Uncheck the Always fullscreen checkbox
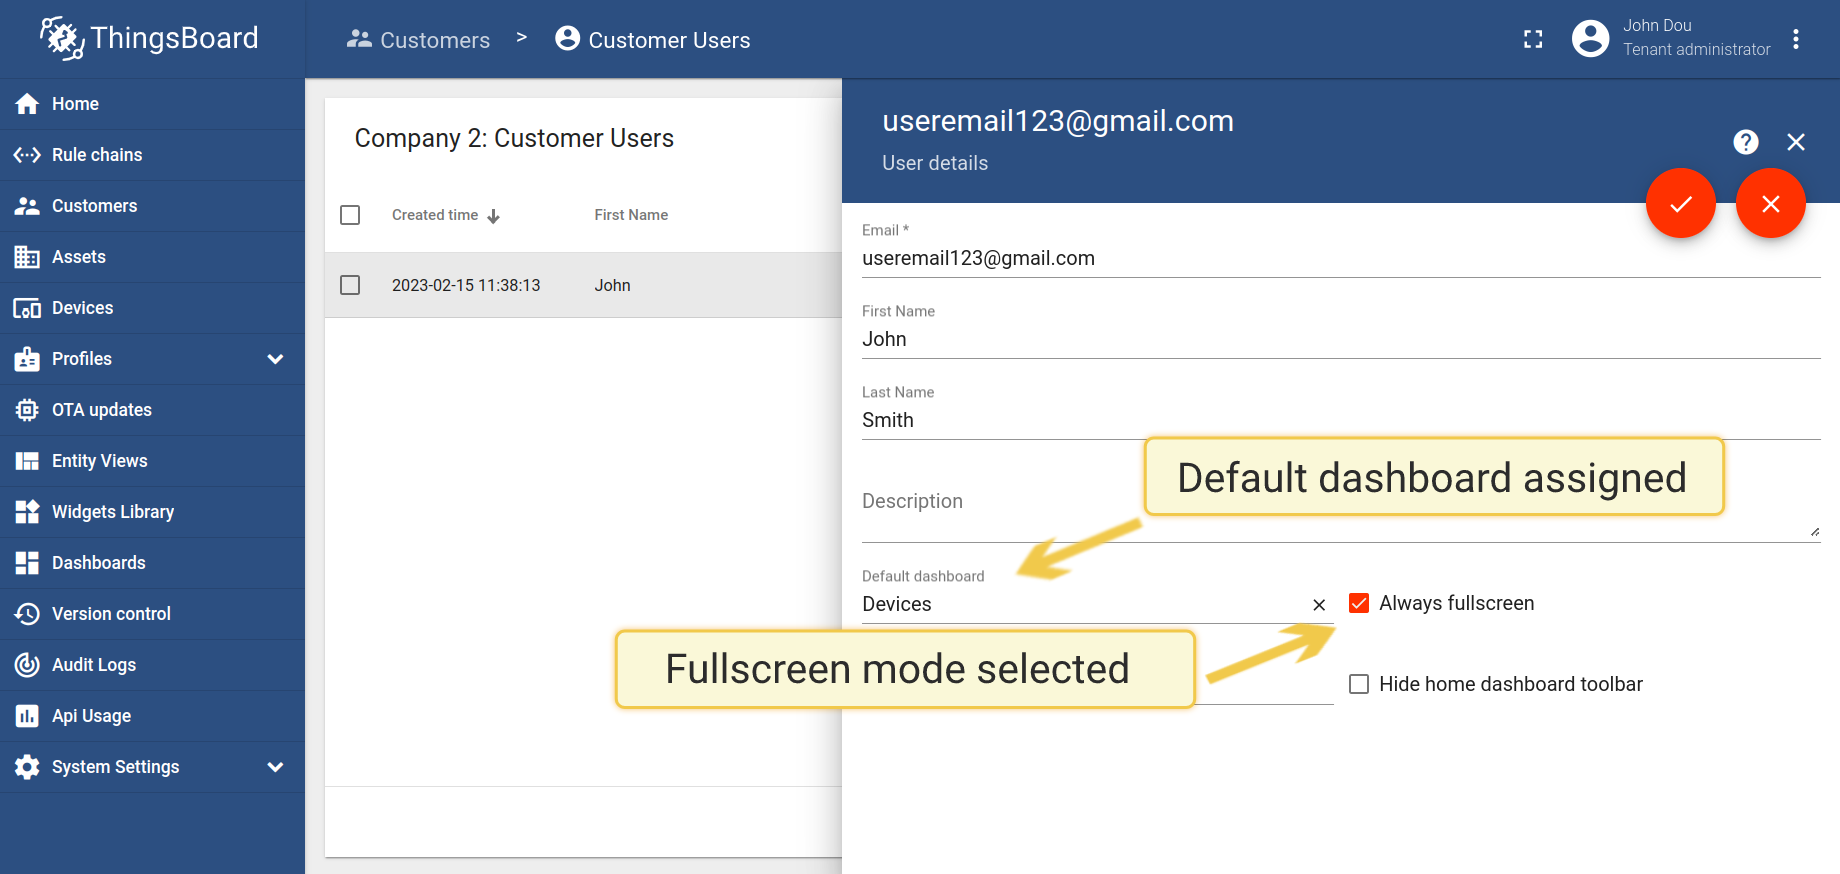 pos(1359,603)
